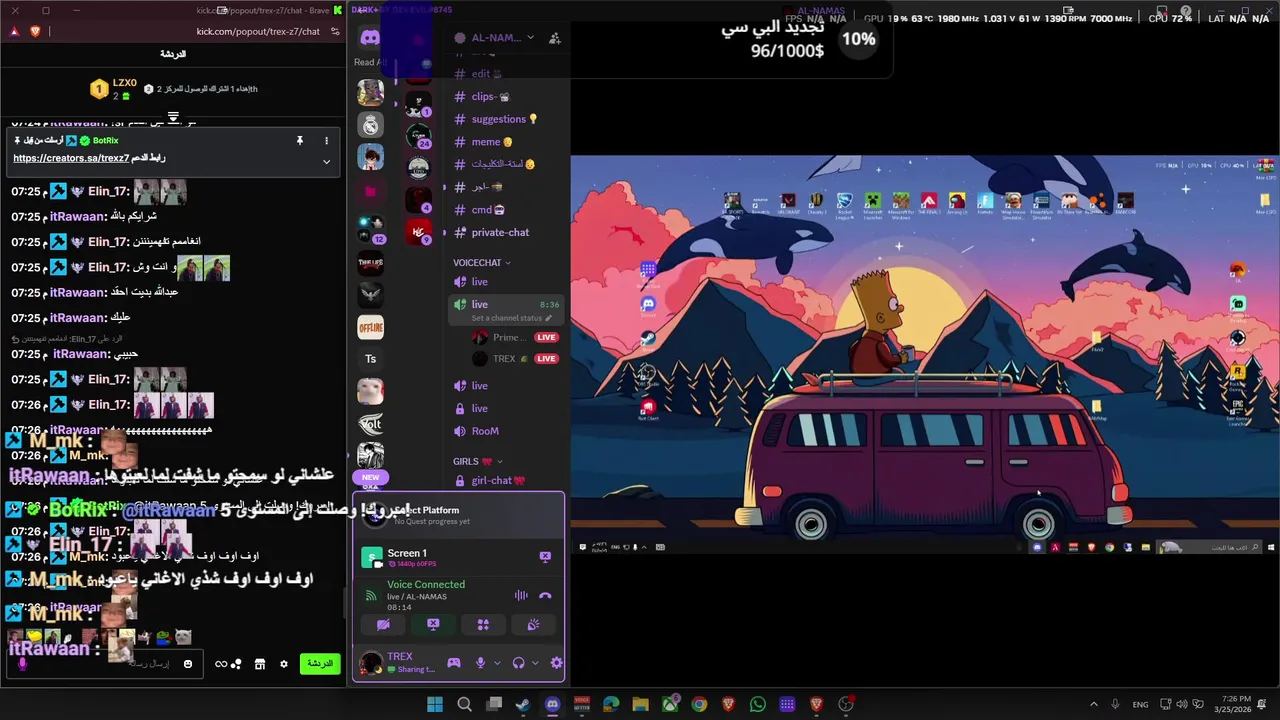This screenshot has height=720, width=1280.
Task: Click Read All in Discord server bar
Action: [370, 62]
